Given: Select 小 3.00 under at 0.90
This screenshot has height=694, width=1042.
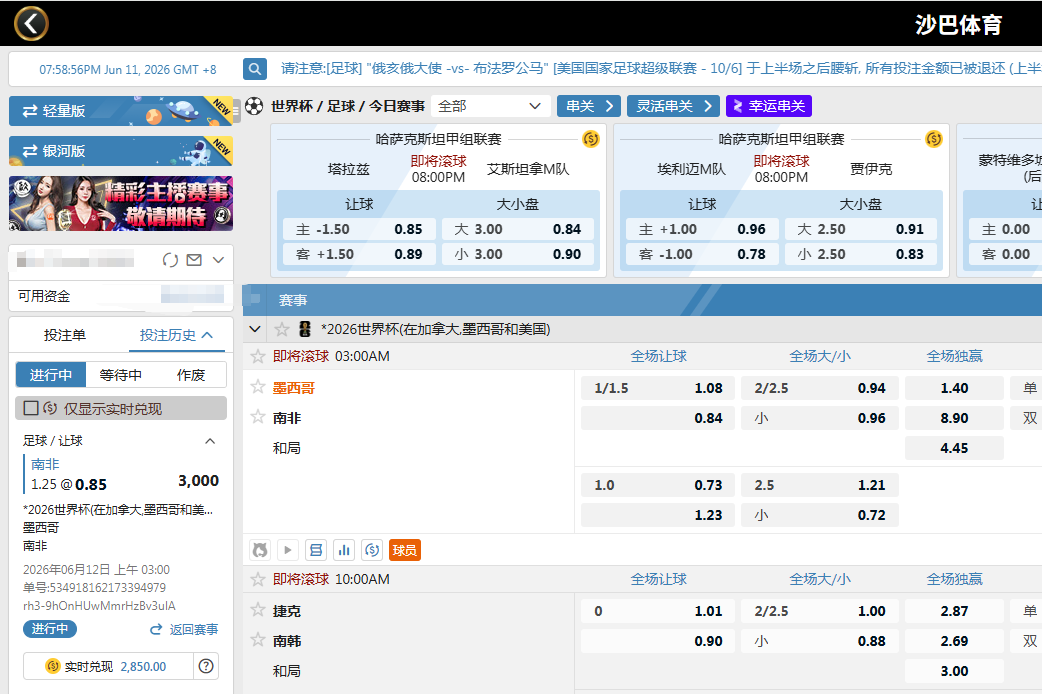Looking at the screenshot, I should click(x=518, y=254).
